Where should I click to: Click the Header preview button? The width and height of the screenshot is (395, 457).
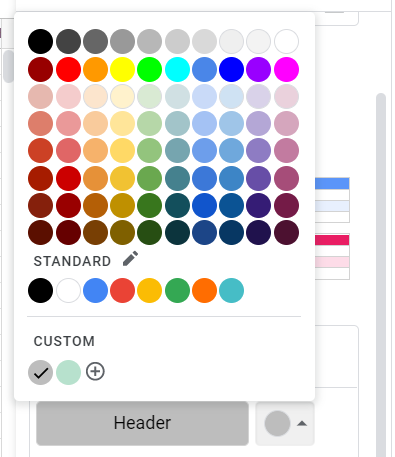142,423
